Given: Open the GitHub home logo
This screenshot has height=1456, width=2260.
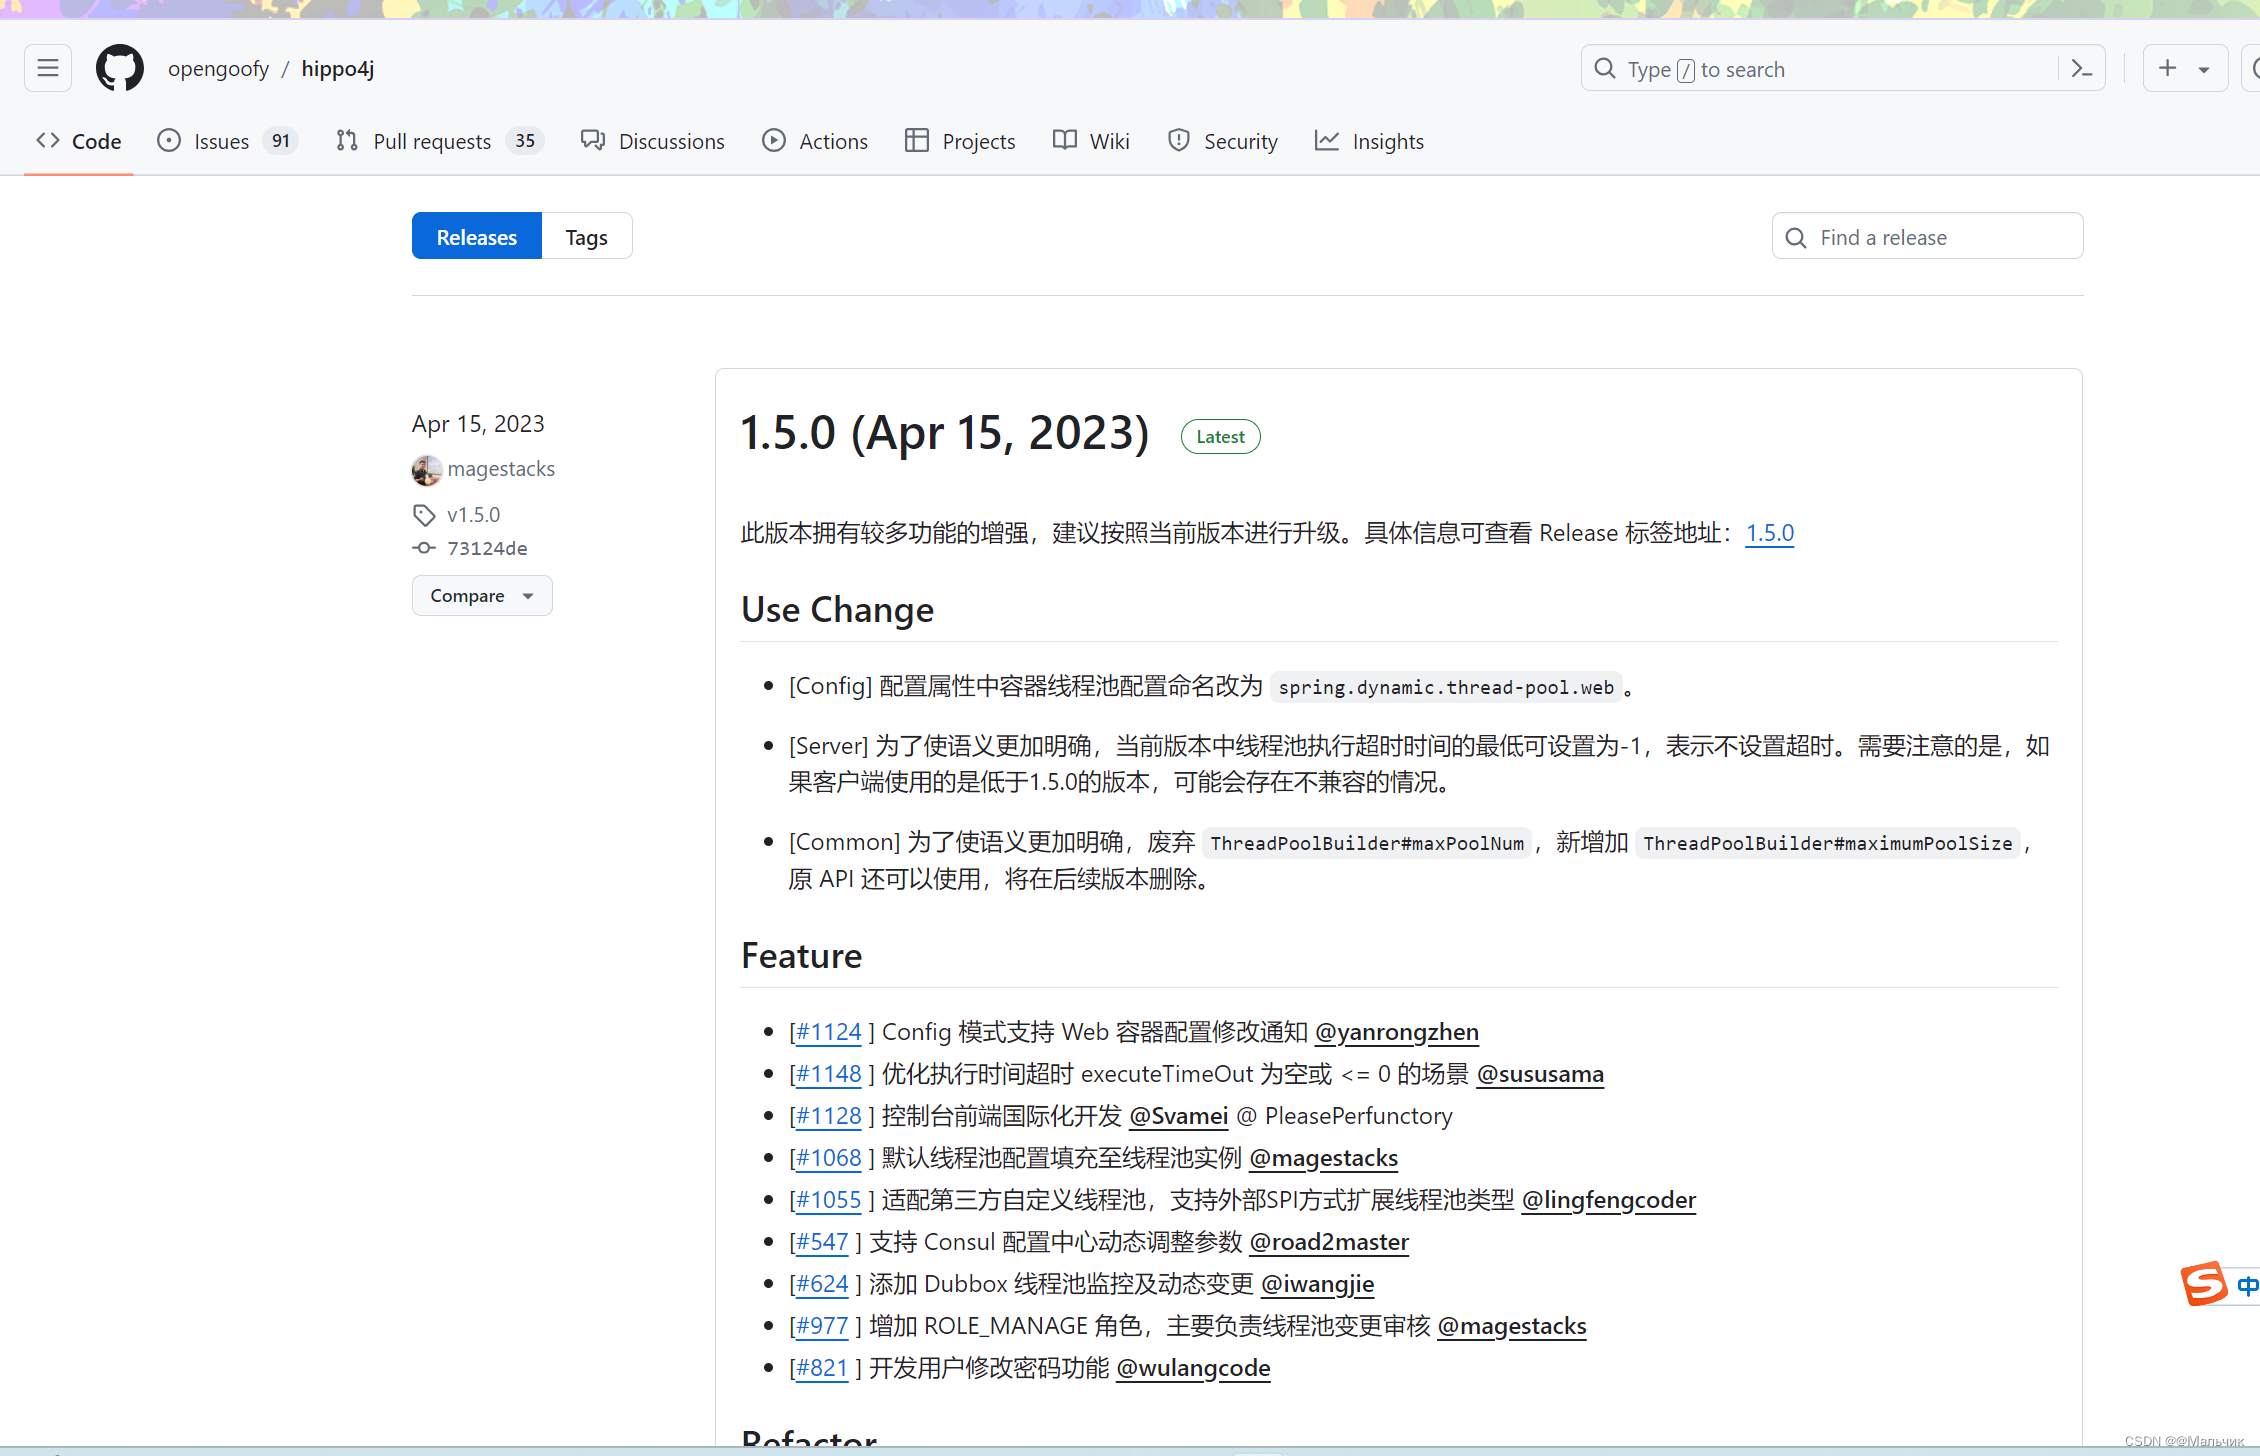Looking at the screenshot, I should 119,67.
